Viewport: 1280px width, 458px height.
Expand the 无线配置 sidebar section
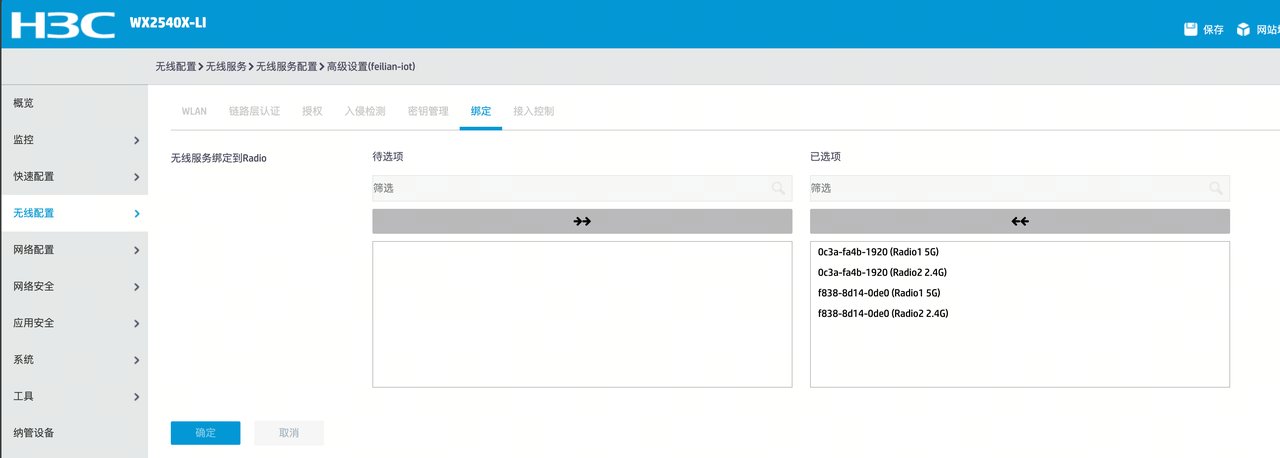click(74, 213)
